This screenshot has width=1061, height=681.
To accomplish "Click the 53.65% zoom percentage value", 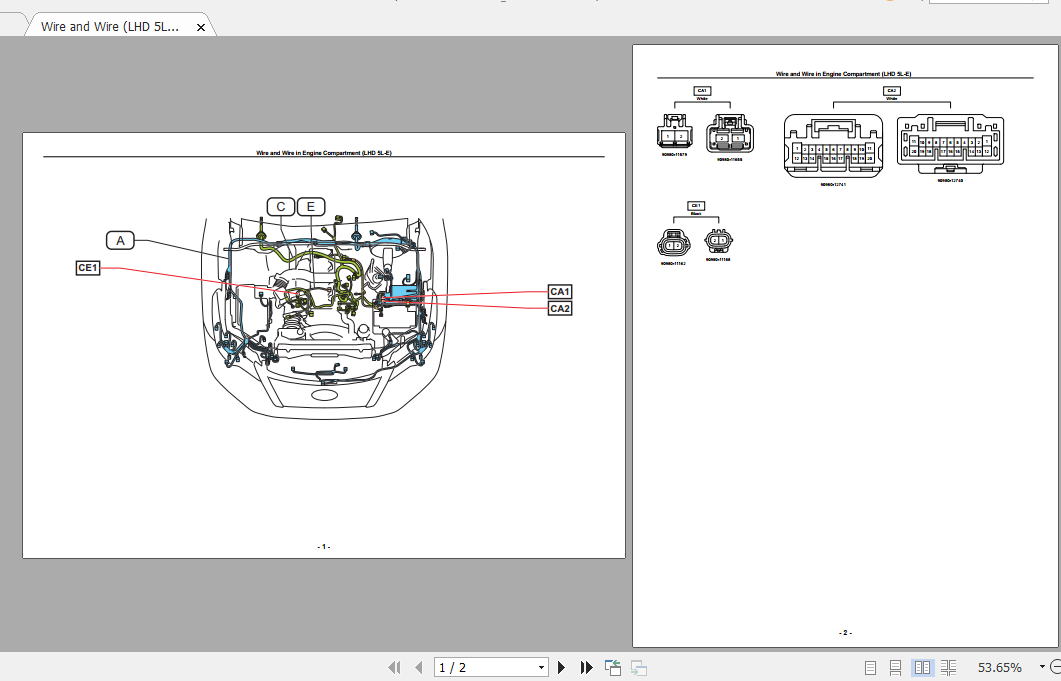I will tap(1000, 667).
